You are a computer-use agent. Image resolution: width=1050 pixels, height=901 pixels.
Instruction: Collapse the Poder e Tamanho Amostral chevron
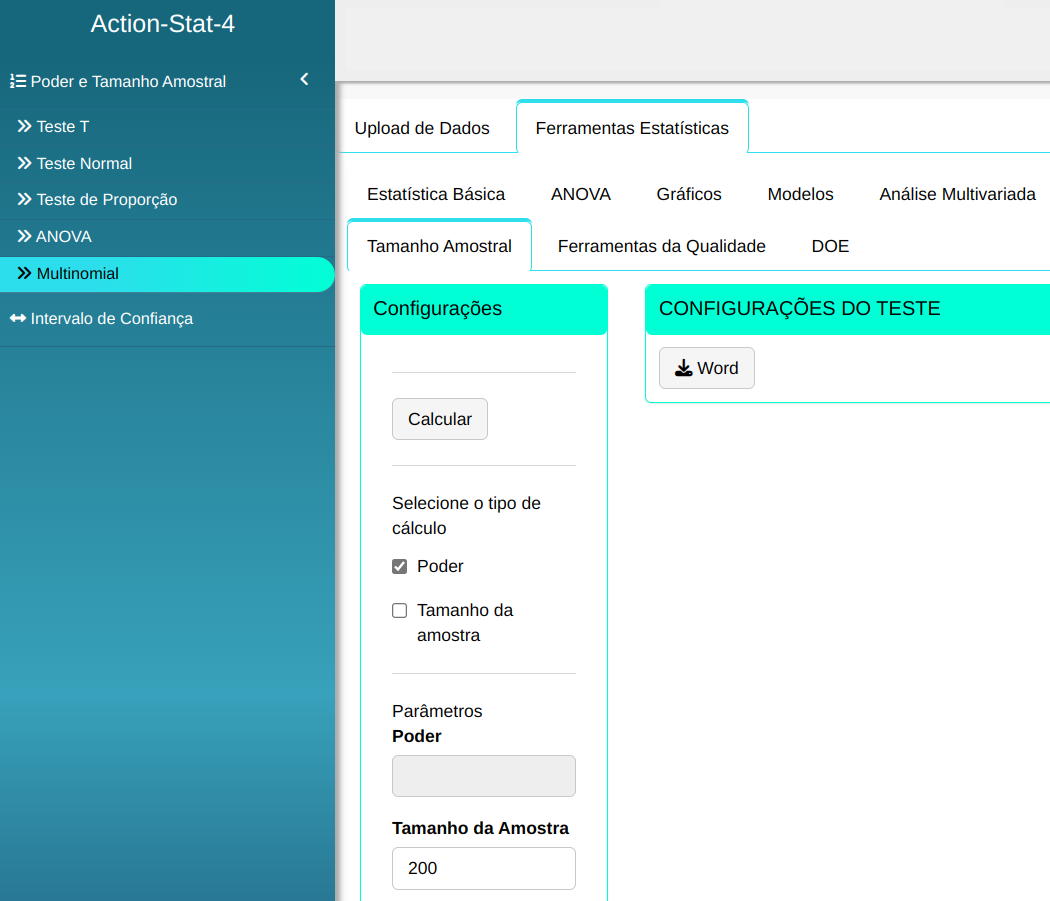pos(305,80)
